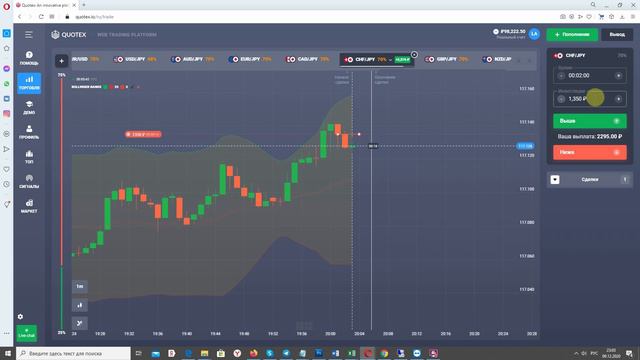Click the current price tag on price axis
The image size is (640, 360).
coord(525,146)
